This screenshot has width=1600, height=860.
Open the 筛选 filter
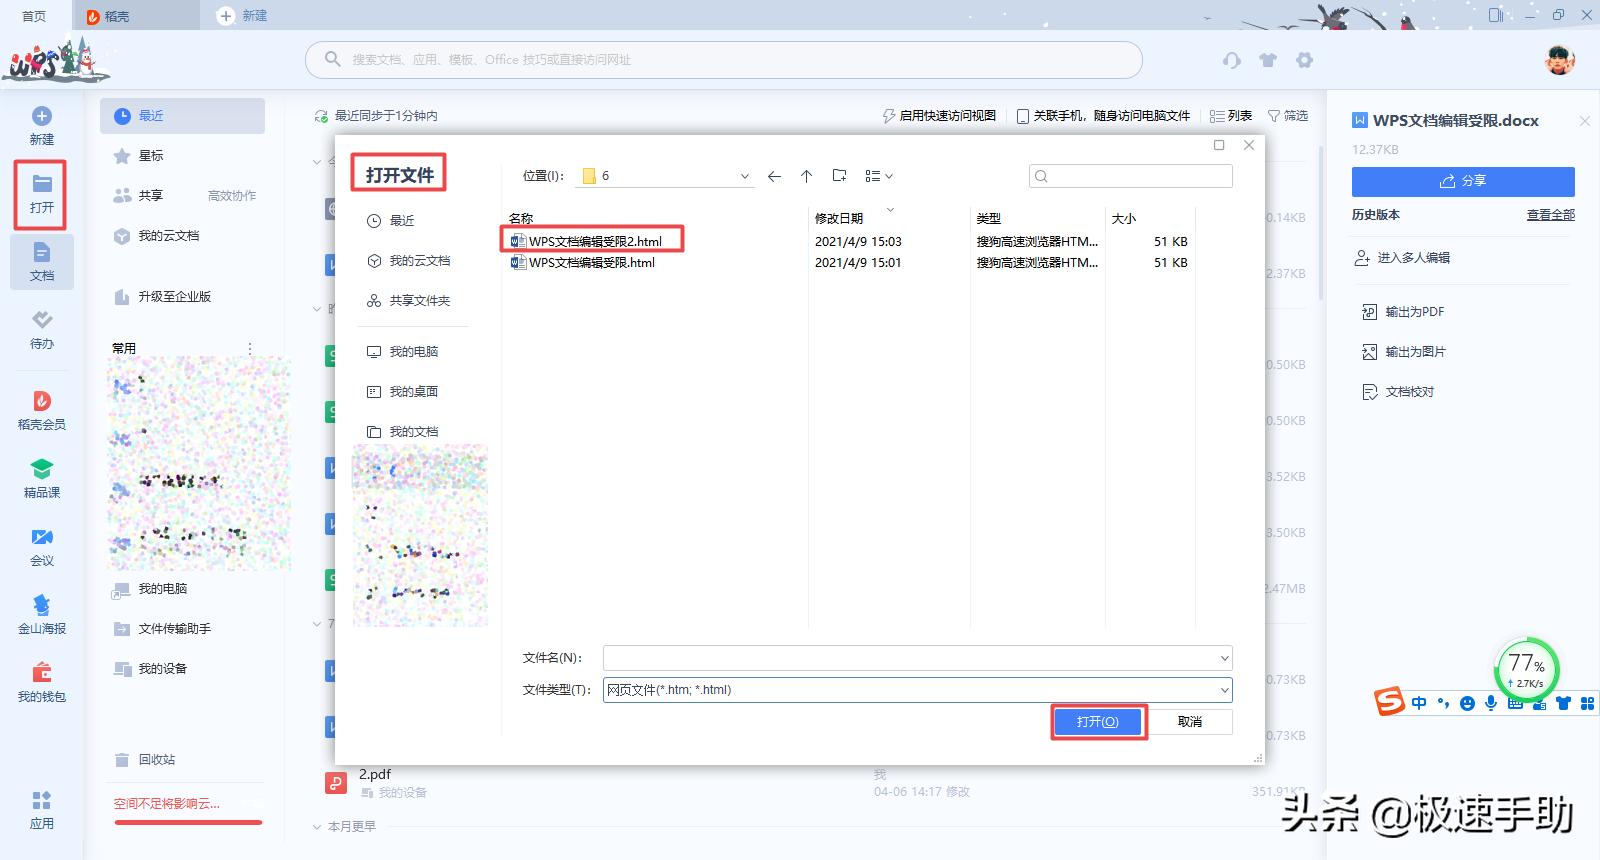[x=1288, y=116]
